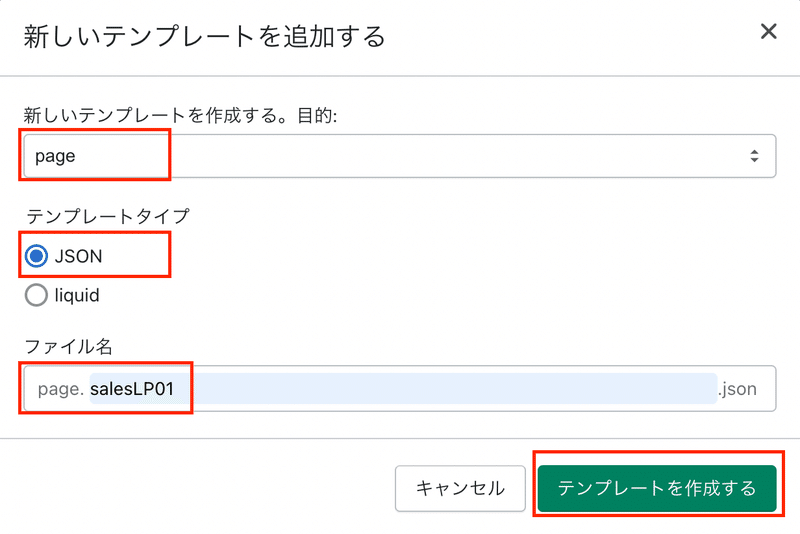
Task: Click the green テンプレートを作成する button
Action: pyautogui.click(x=657, y=488)
